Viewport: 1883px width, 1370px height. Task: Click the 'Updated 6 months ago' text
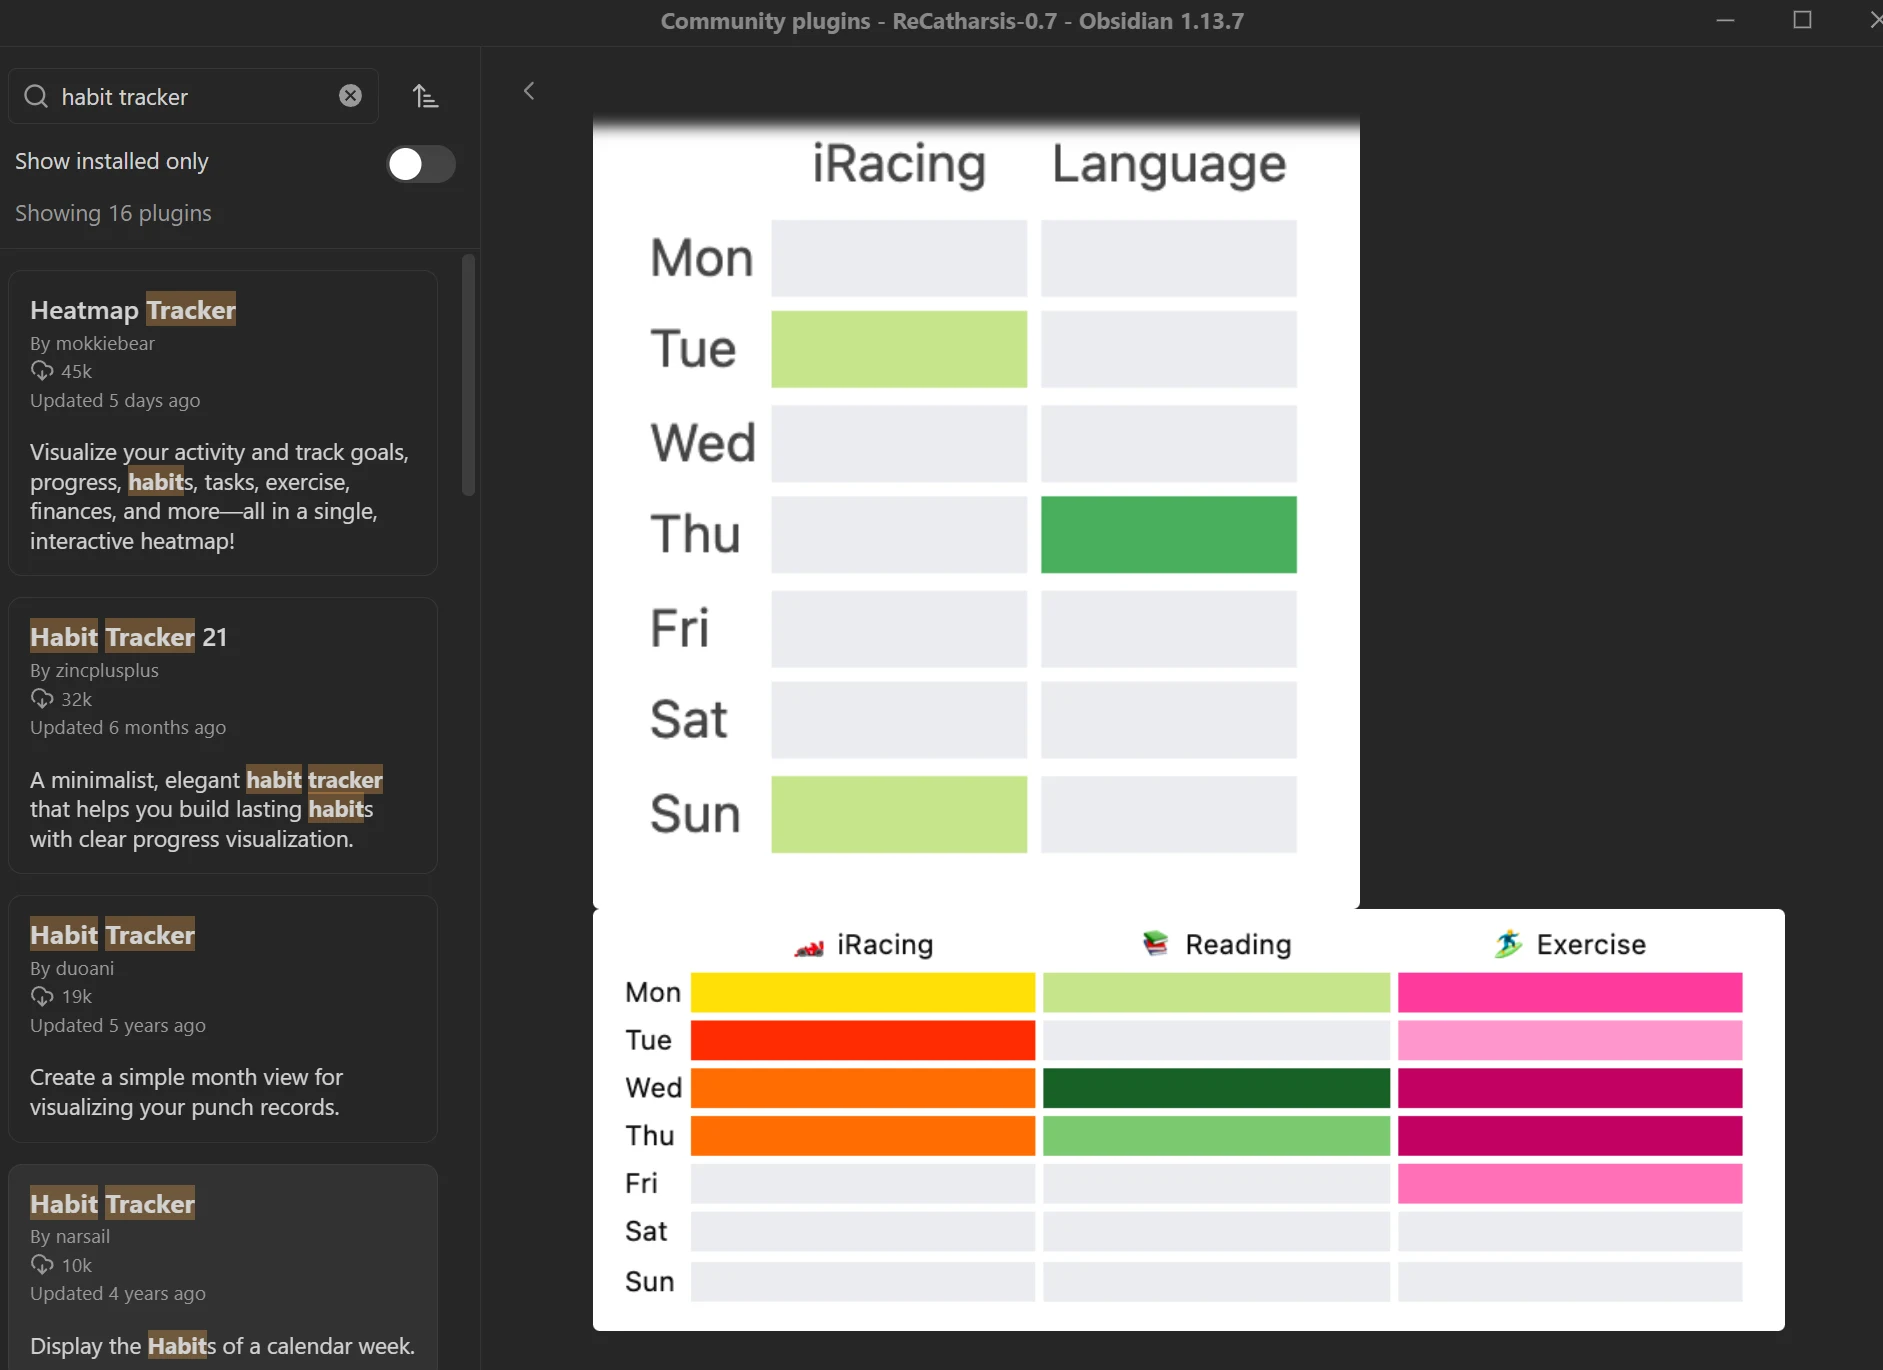pos(128,727)
